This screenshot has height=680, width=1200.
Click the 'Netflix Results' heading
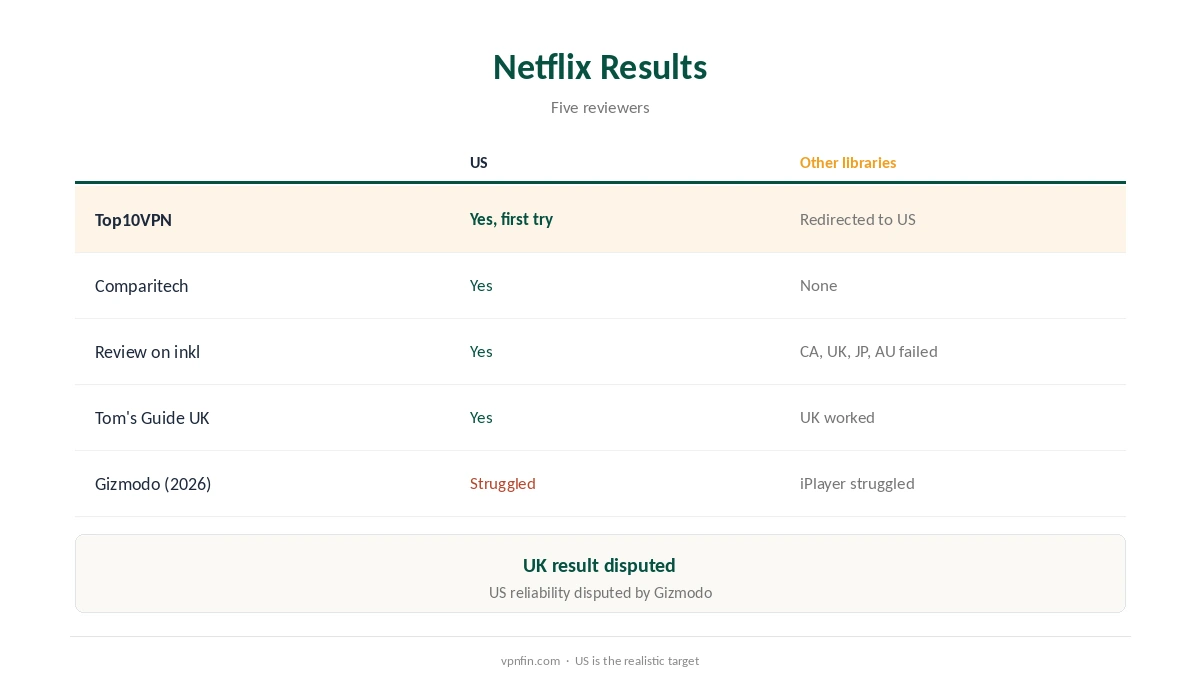point(600,67)
